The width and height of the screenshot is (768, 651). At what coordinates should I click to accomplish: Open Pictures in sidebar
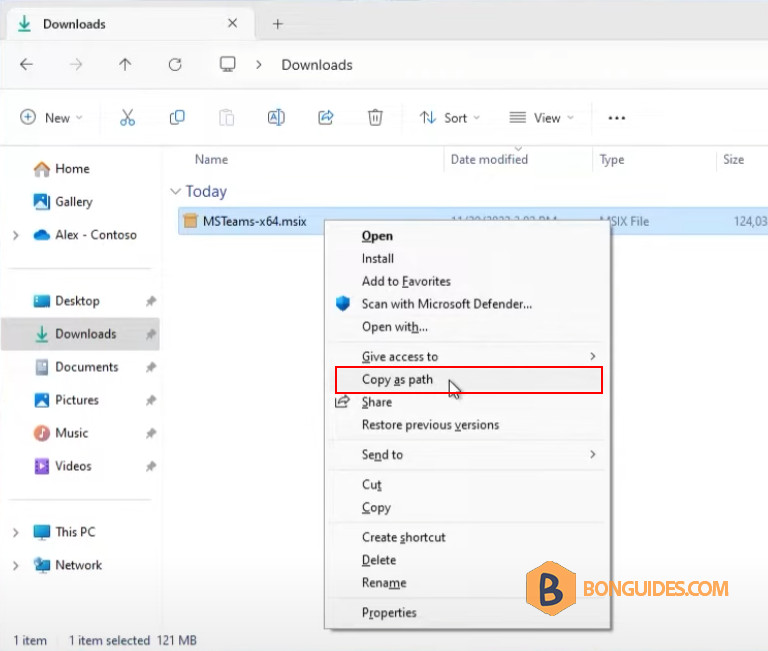click(x=66, y=400)
